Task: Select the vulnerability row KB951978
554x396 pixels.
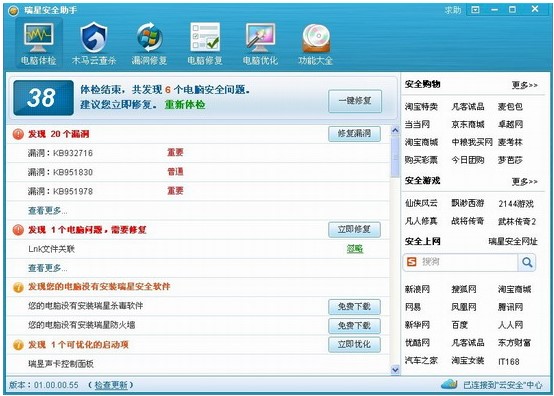Action: pyautogui.click(x=198, y=191)
